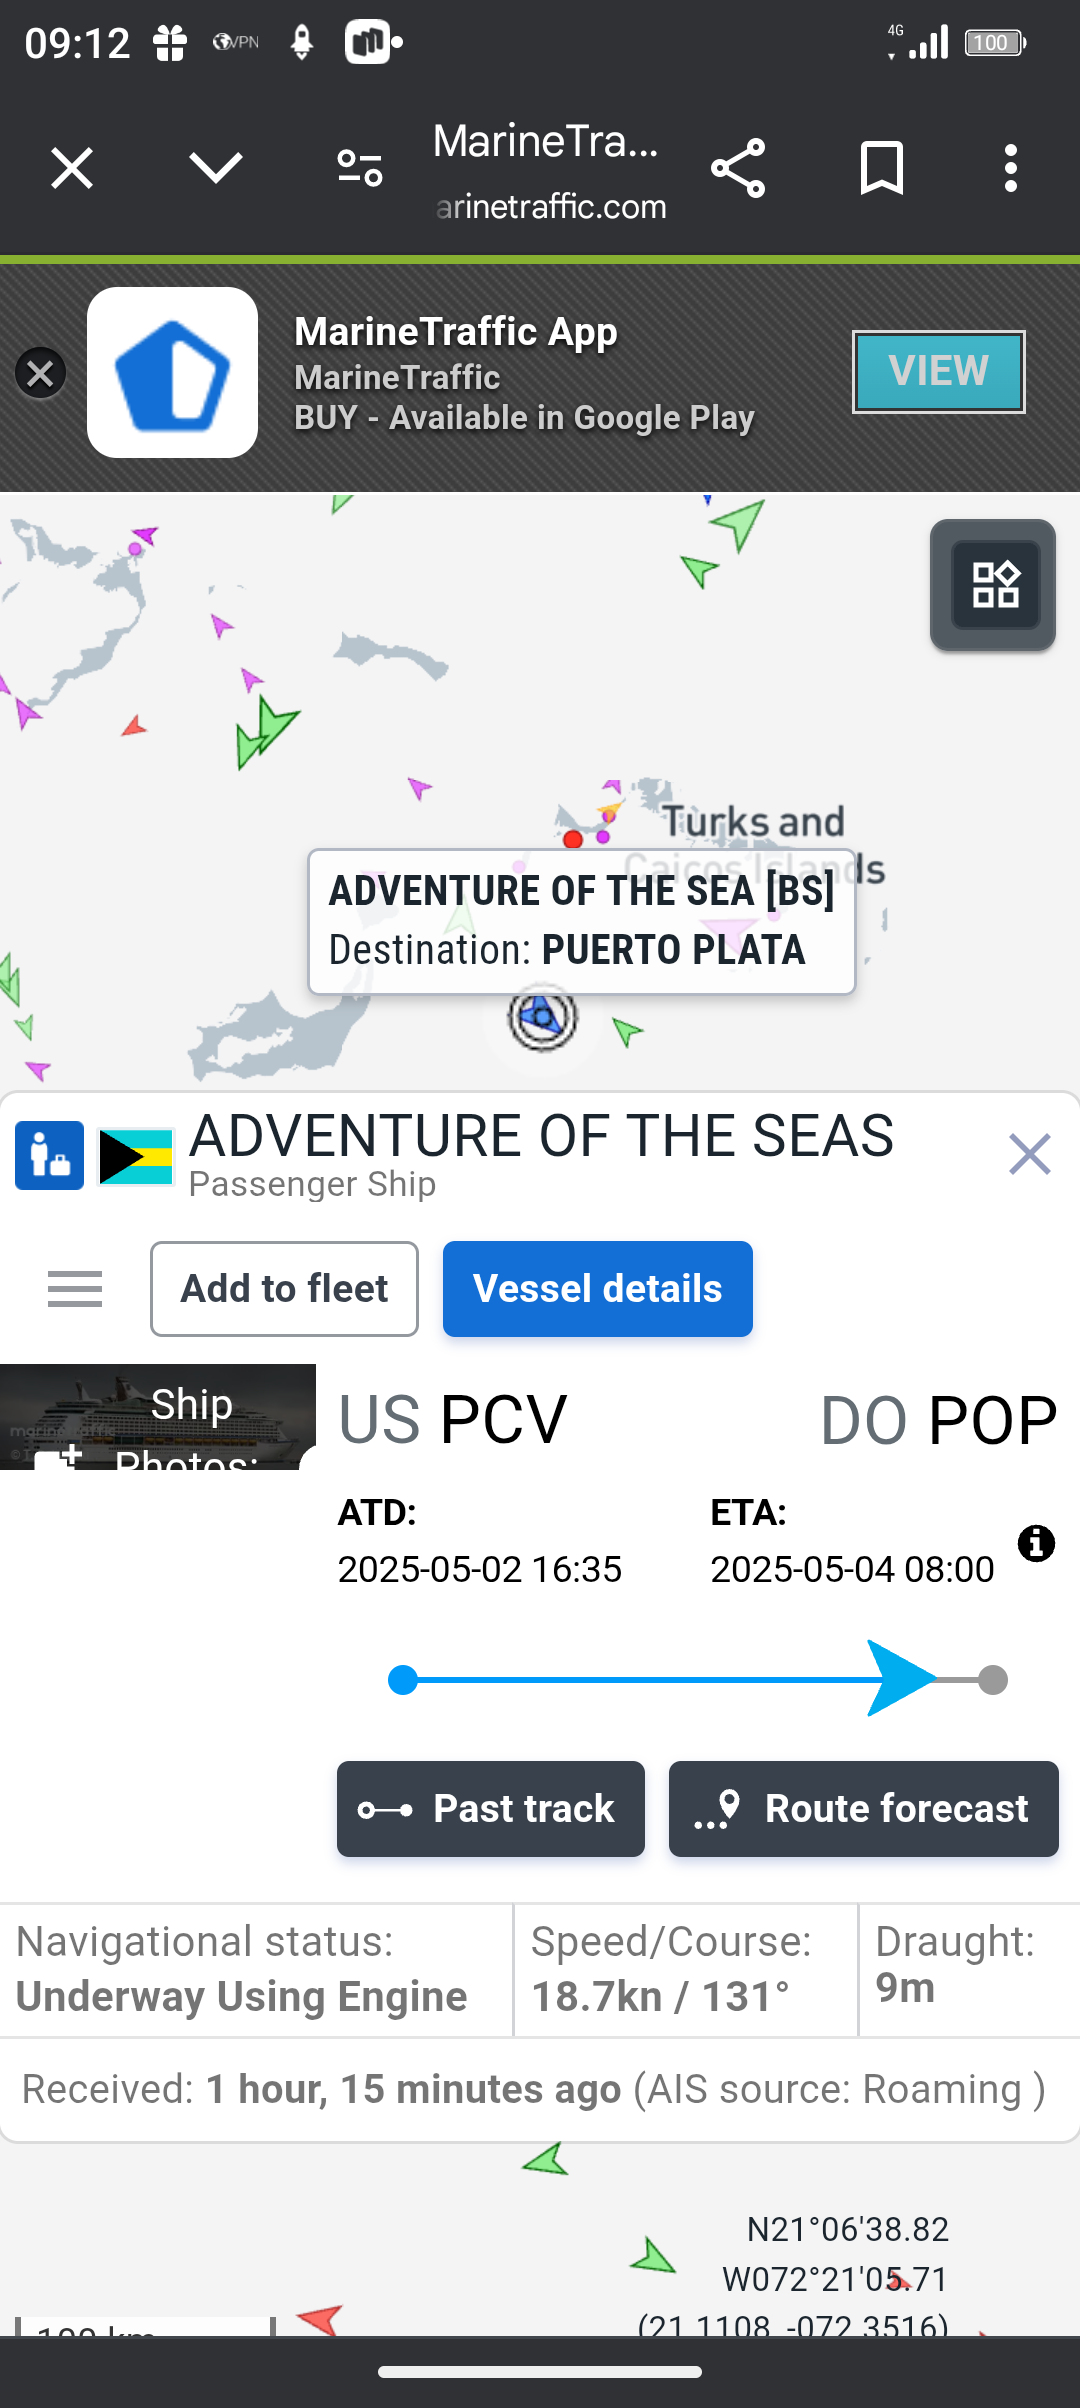Screen dimensions: 1080x2408
Task: Open the hamburger menu beside Add to fleet
Action: (75, 1289)
